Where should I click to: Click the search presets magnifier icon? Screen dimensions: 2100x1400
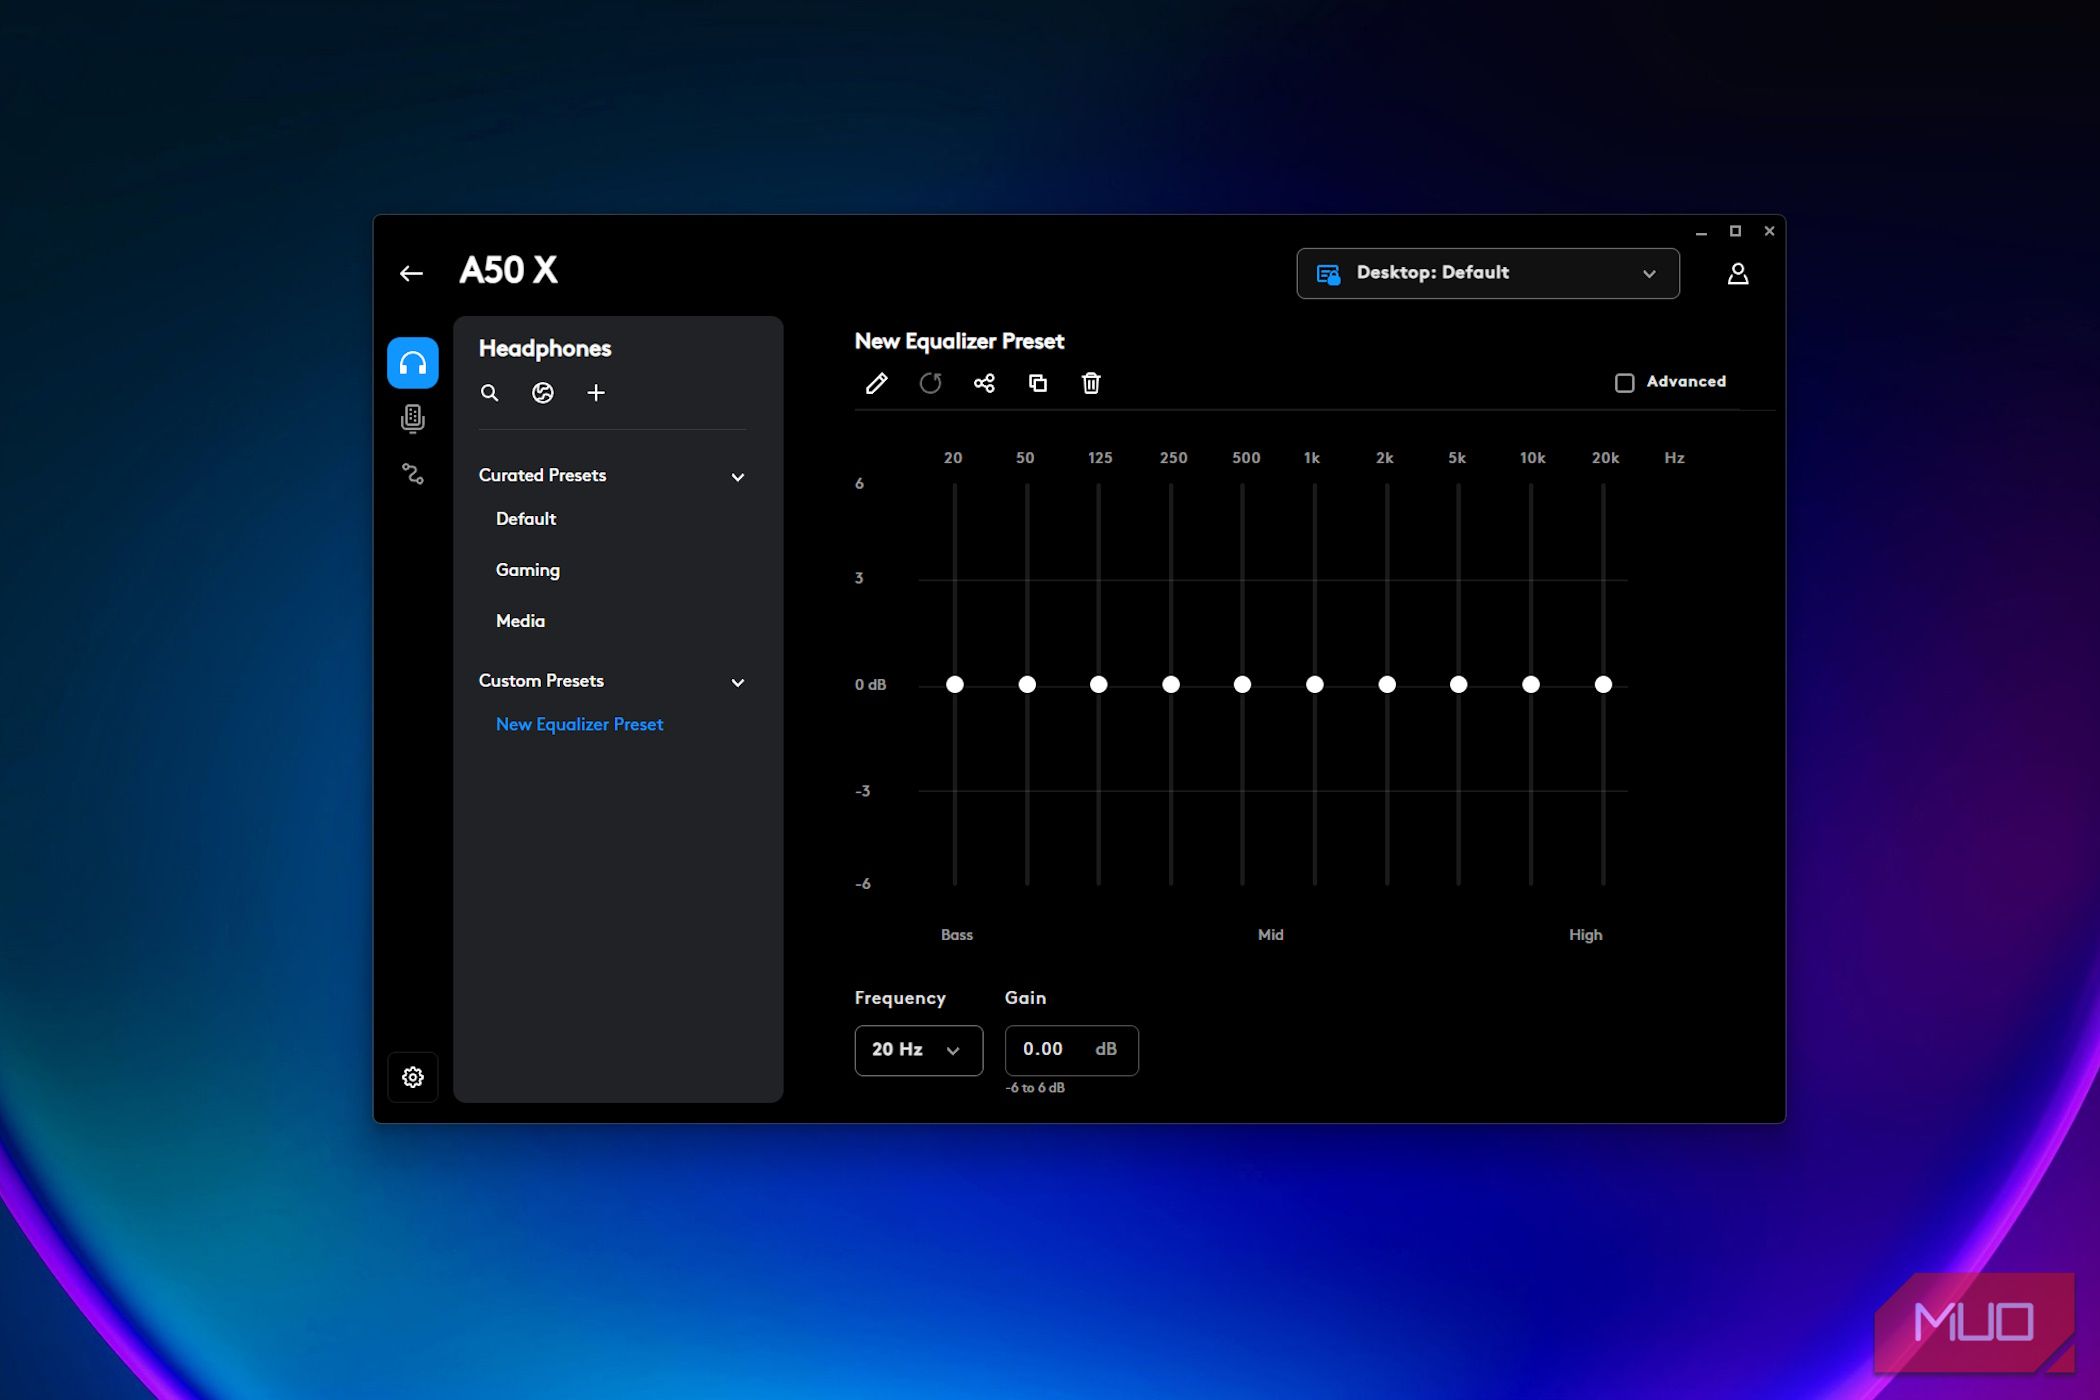(489, 393)
